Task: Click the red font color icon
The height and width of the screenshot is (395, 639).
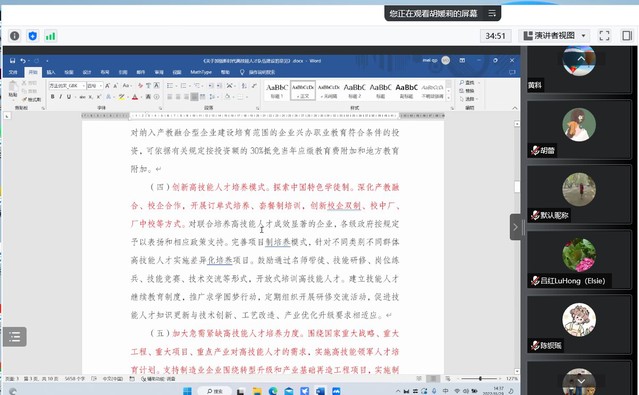Action: pos(134,97)
